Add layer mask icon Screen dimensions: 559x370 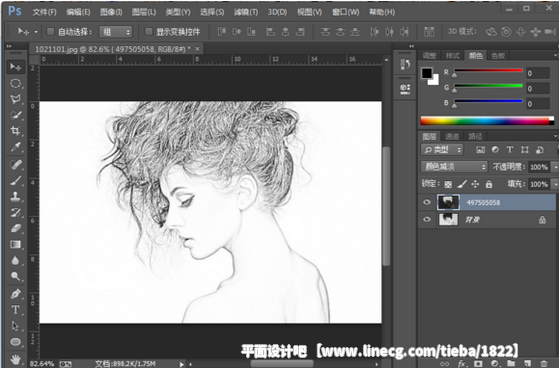(x=478, y=364)
